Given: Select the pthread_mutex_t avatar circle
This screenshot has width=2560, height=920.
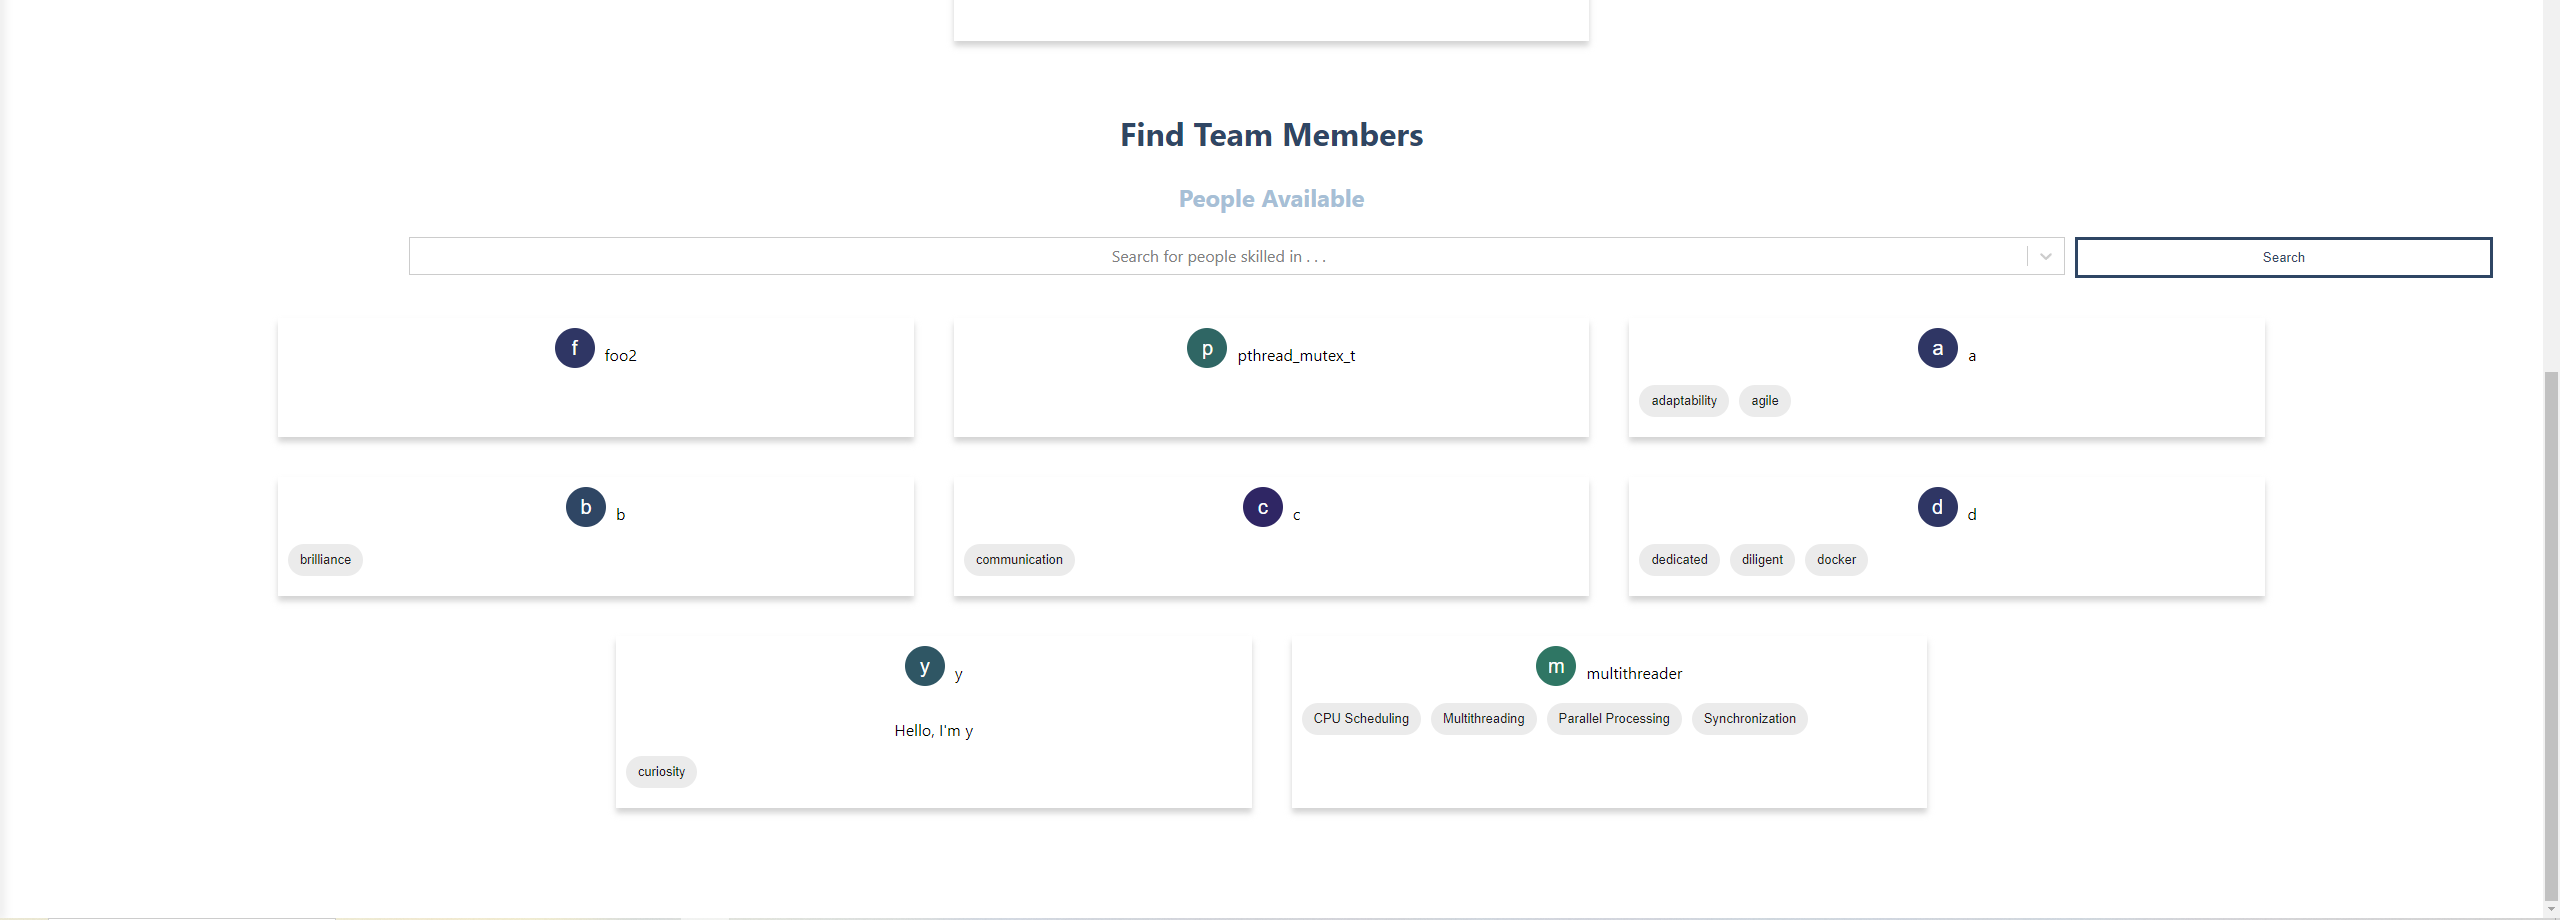Looking at the screenshot, I should pyautogui.click(x=1206, y=348).
